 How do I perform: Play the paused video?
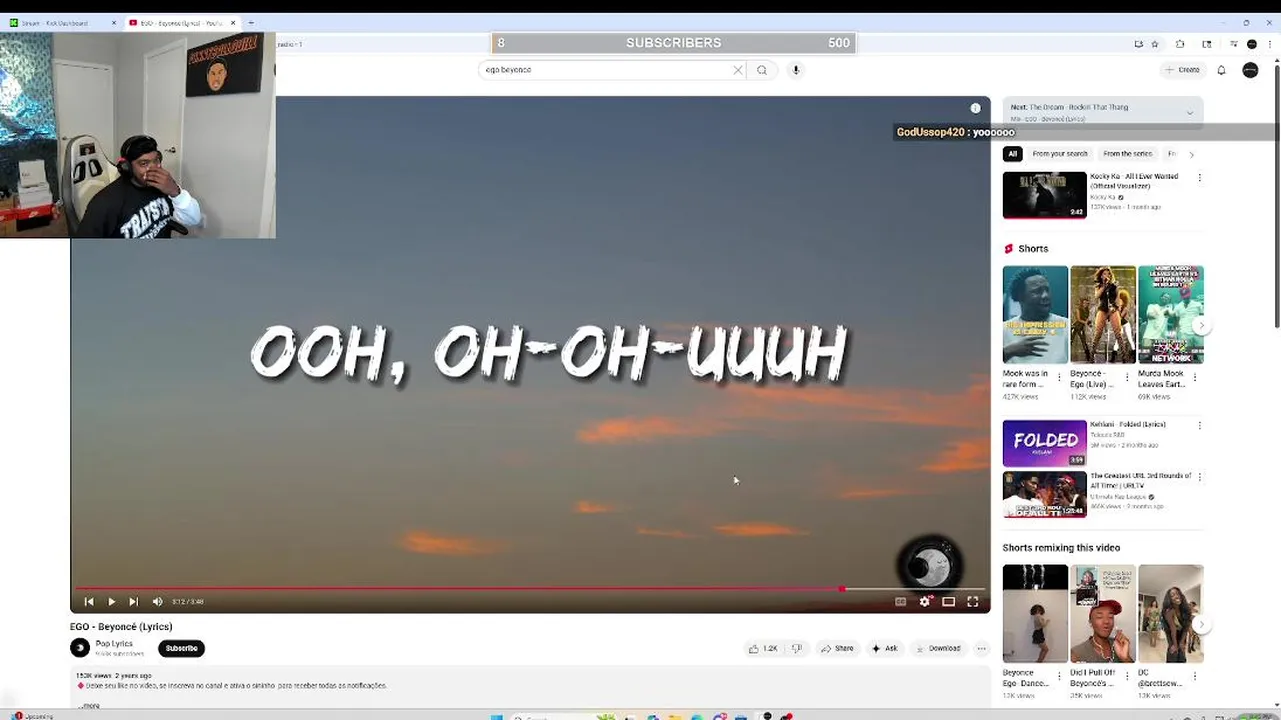[x=111, y=602]
